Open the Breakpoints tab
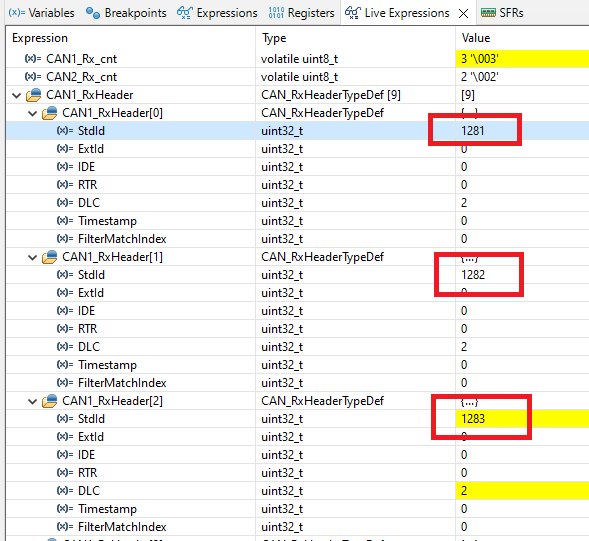The height and width of the screenshot is (541, 589). 126,13
